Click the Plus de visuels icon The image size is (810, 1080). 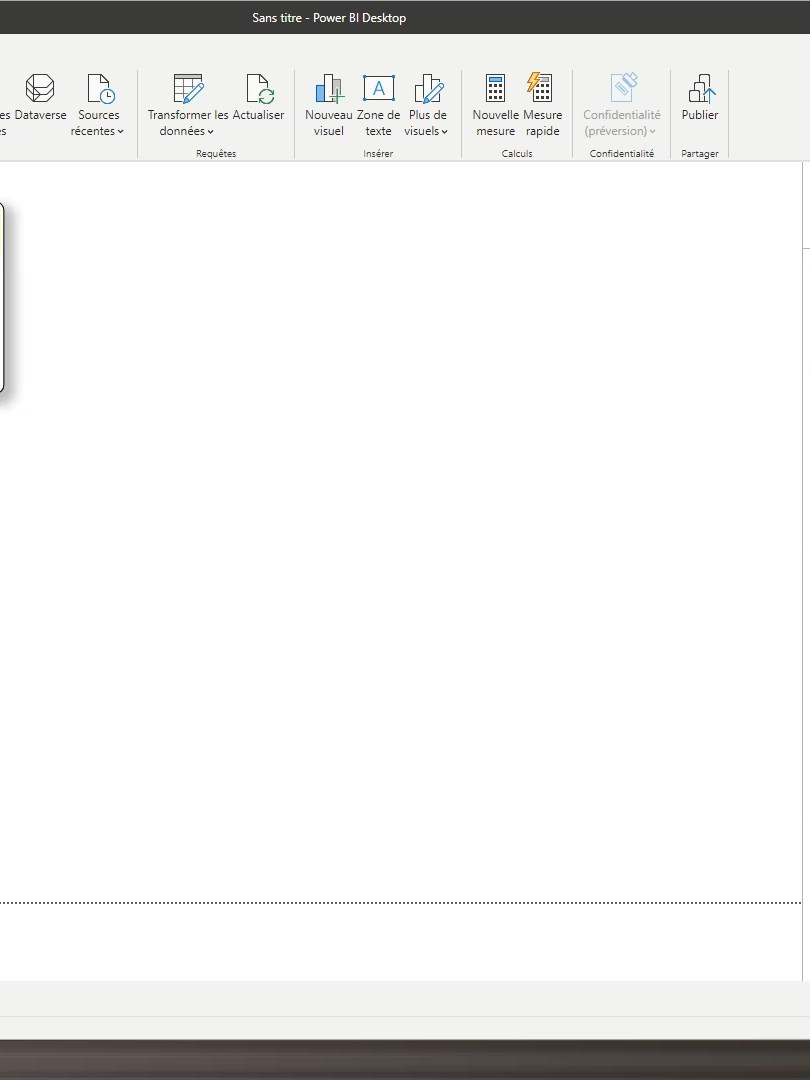click(428, 89)
